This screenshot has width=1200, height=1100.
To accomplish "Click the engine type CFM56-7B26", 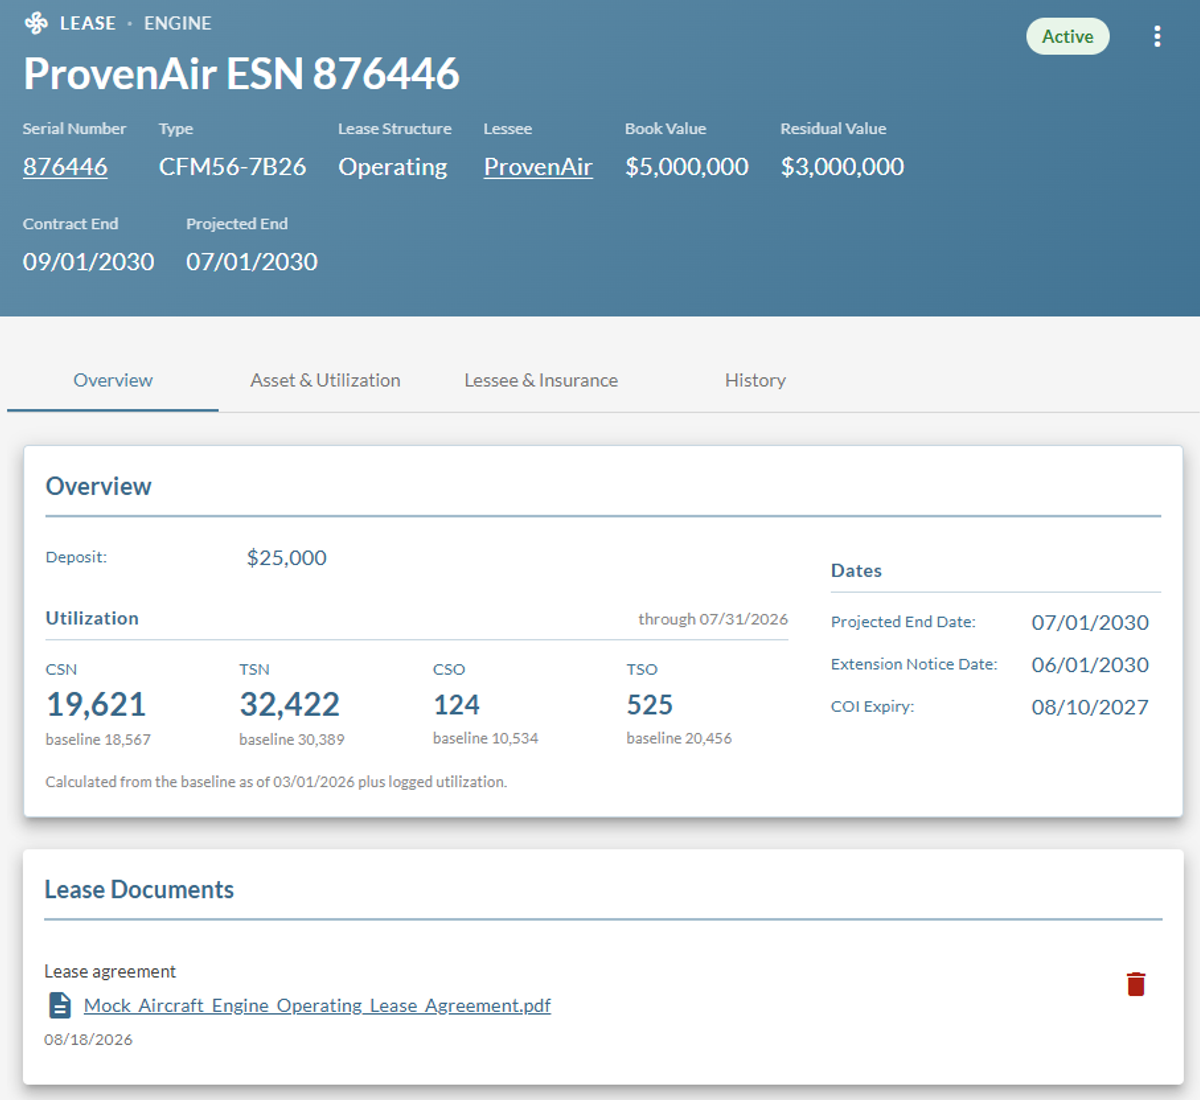I will (x=232, y=167).
